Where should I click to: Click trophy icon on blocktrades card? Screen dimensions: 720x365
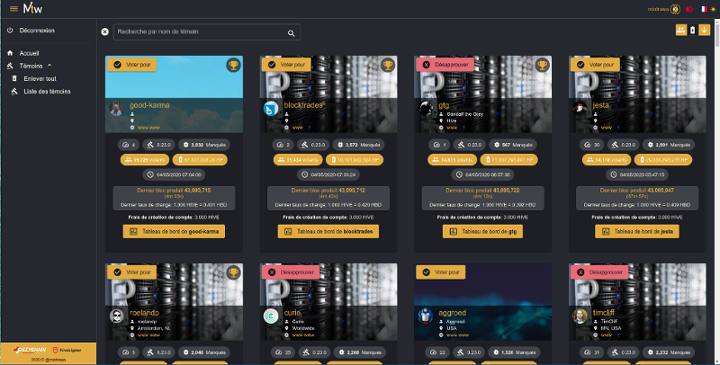coord(388,65)
